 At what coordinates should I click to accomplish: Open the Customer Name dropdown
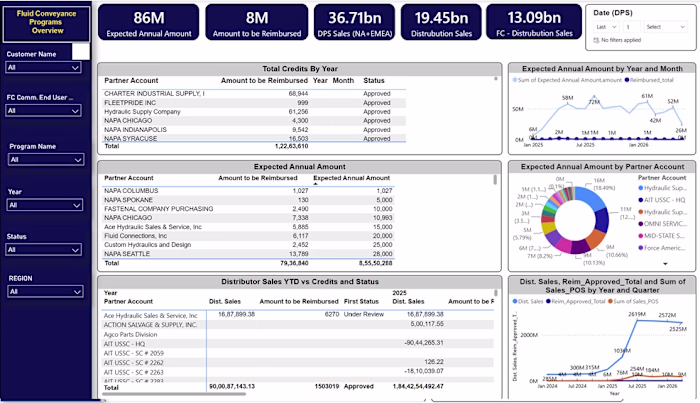[43, 67]
